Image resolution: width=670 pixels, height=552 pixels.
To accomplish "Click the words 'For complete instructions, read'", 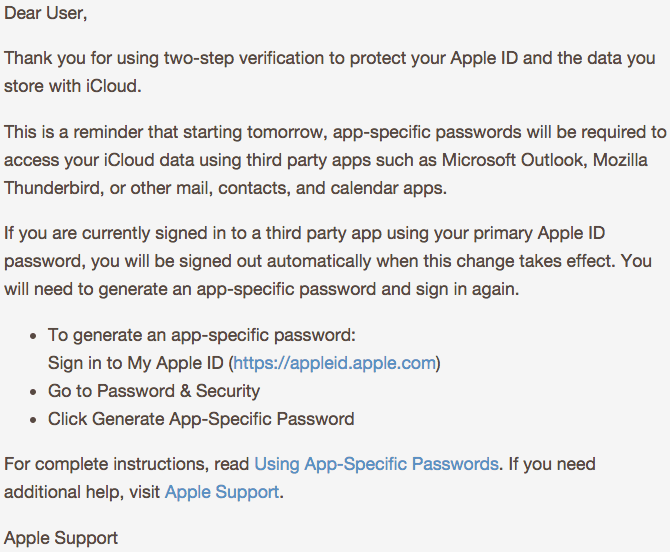I will tap(126, 464).
